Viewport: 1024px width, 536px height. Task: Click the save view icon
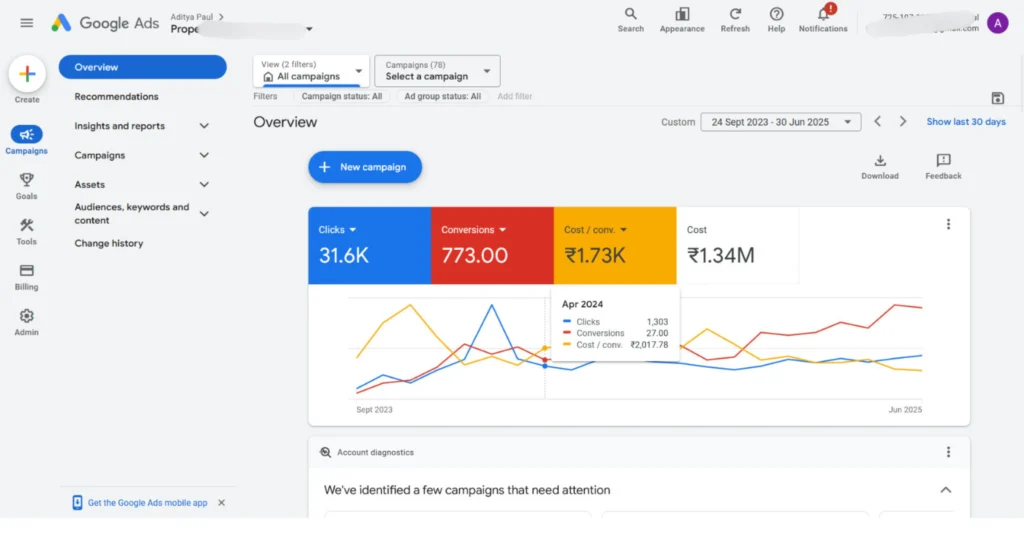click(997, 99)
